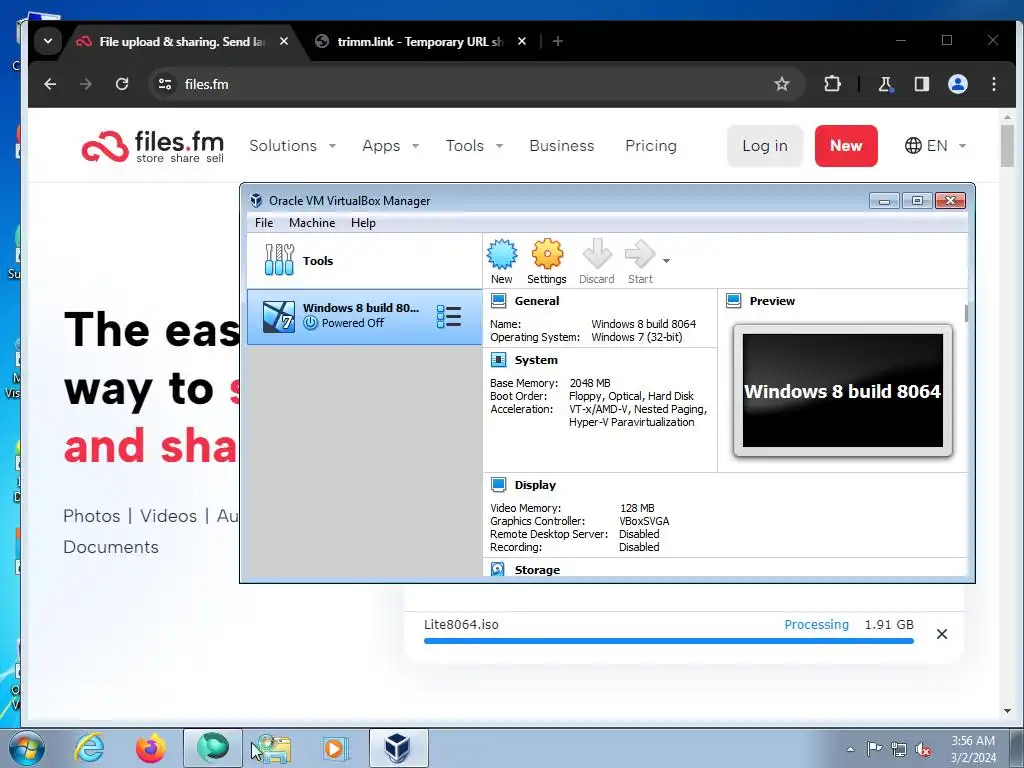The image size is (1024, 768).
Task: Click the VirtualBox details pane scrollbar
Action: (x=966, y=313)
